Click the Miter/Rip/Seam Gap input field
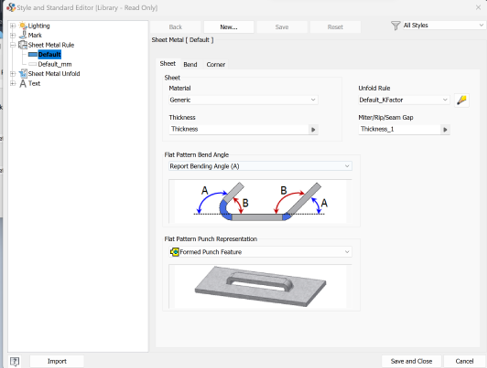Image resolution: width=487 pixels, height=368 pixels. [x=399, y=129]
